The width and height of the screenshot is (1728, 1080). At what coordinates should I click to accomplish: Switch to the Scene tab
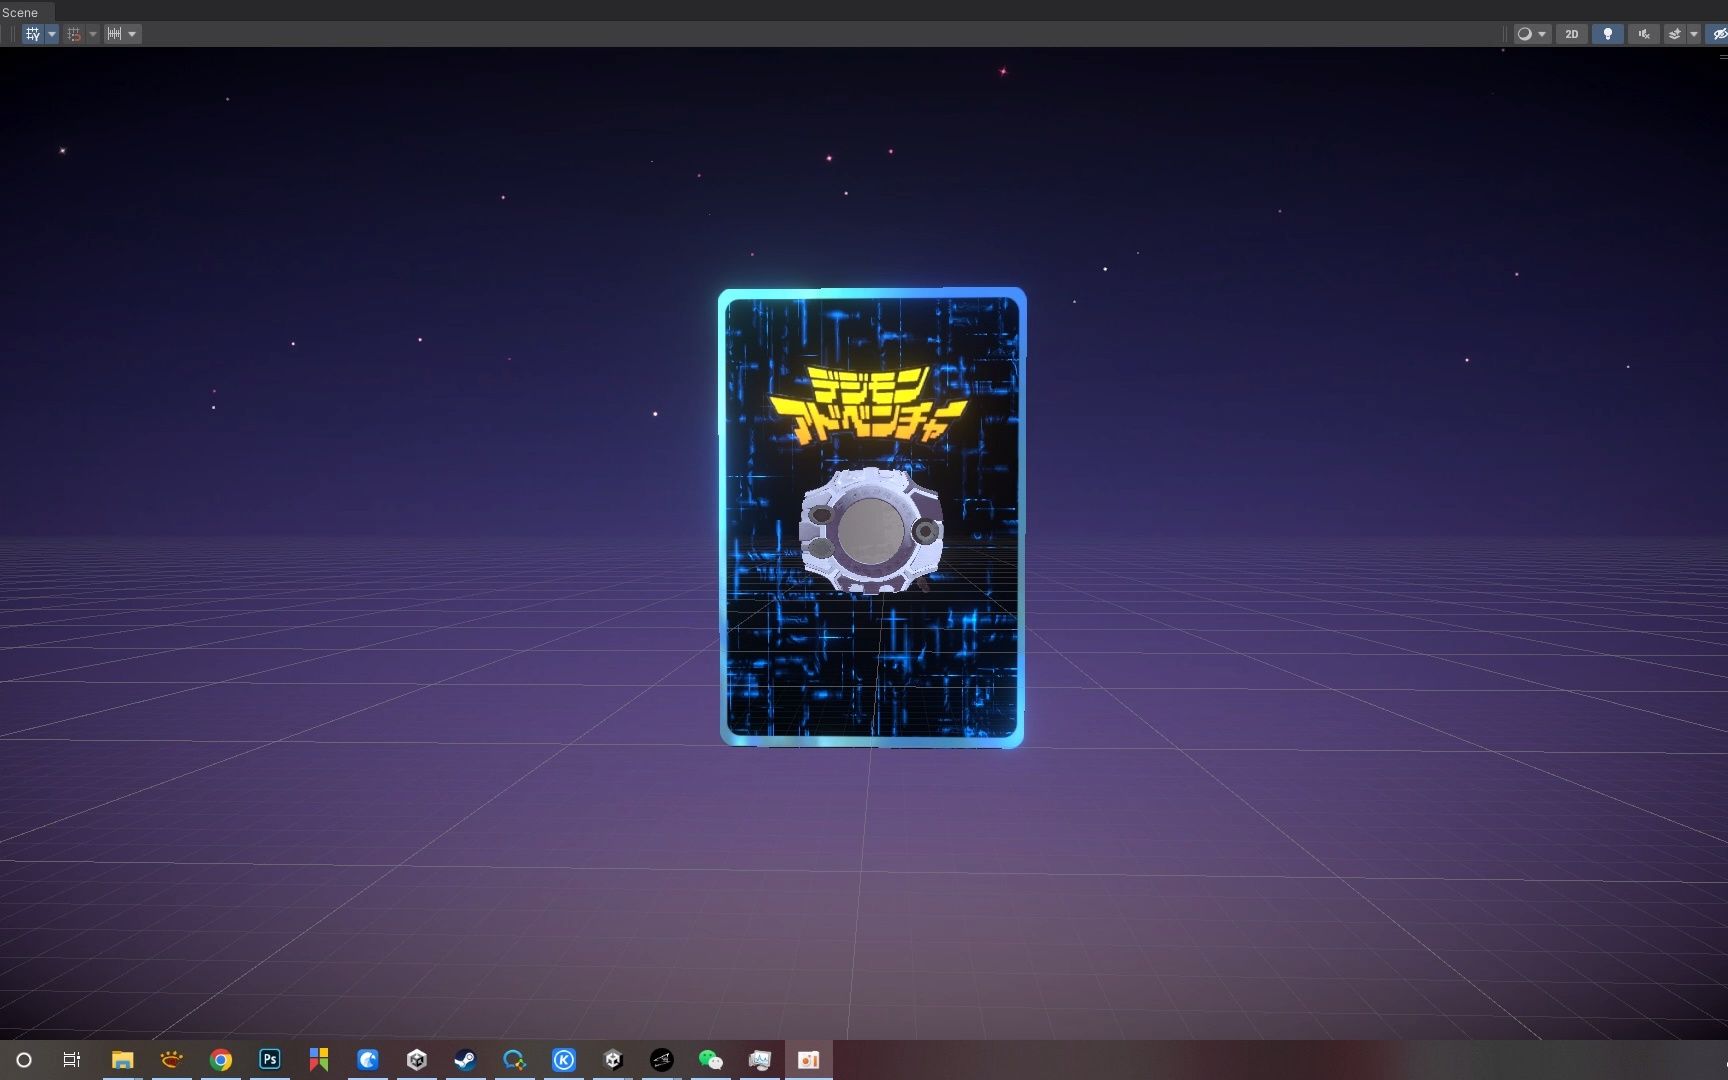(20, 12)
